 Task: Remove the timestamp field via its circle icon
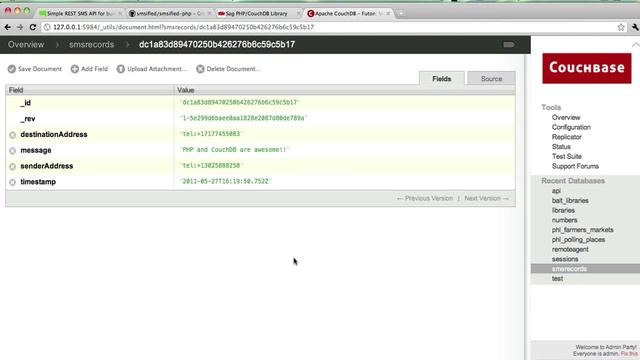click(13, 182)
